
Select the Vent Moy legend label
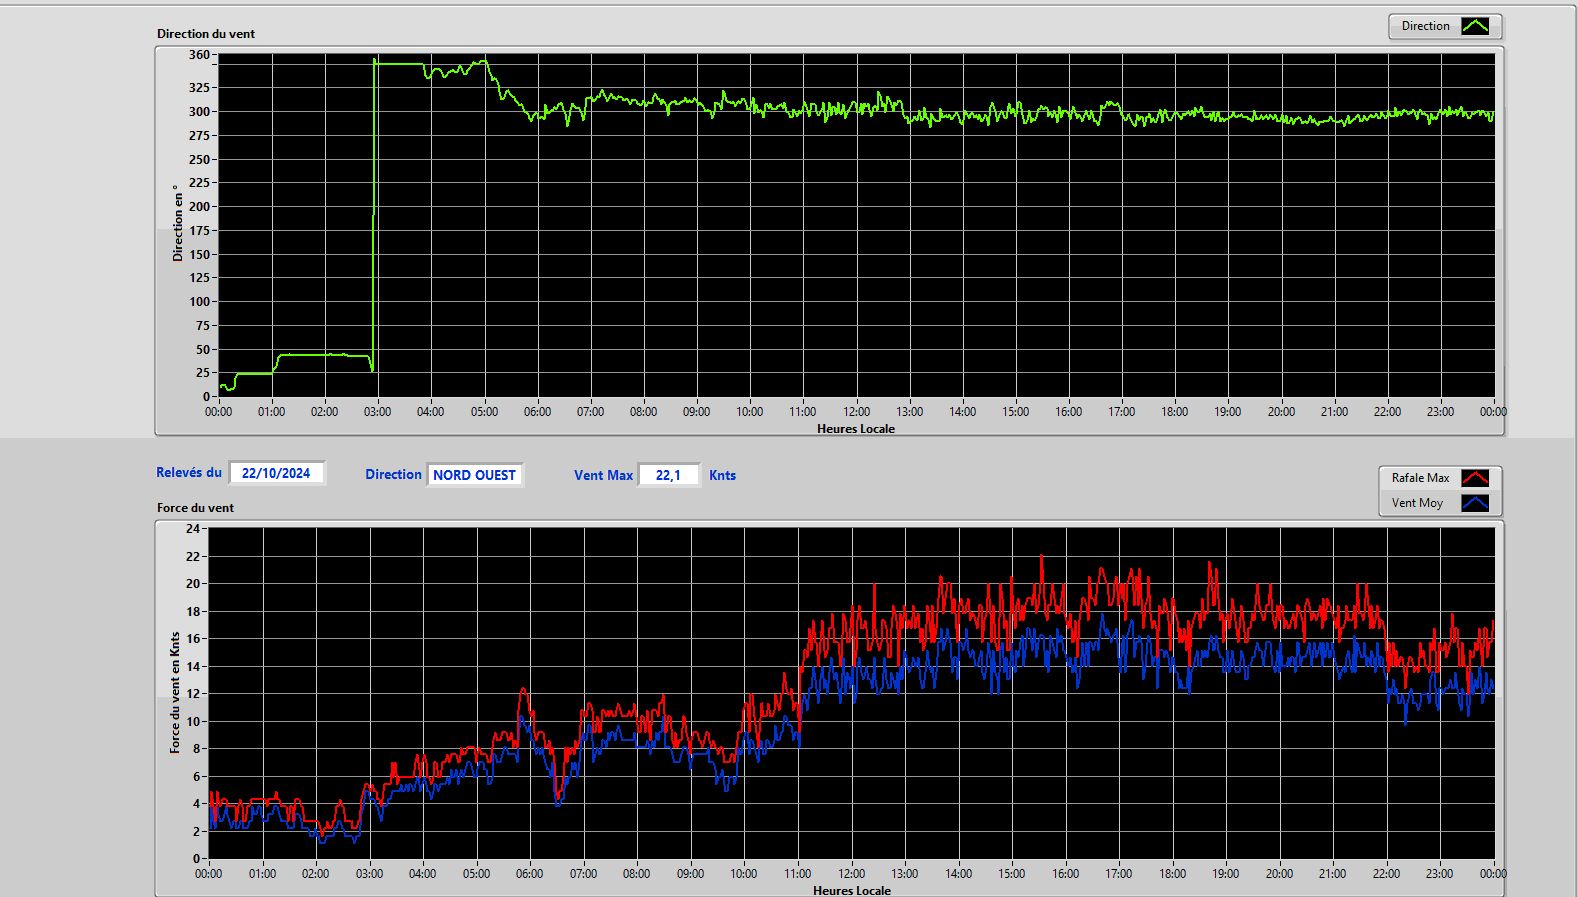pyautogui.click(x=1417, y=503)
